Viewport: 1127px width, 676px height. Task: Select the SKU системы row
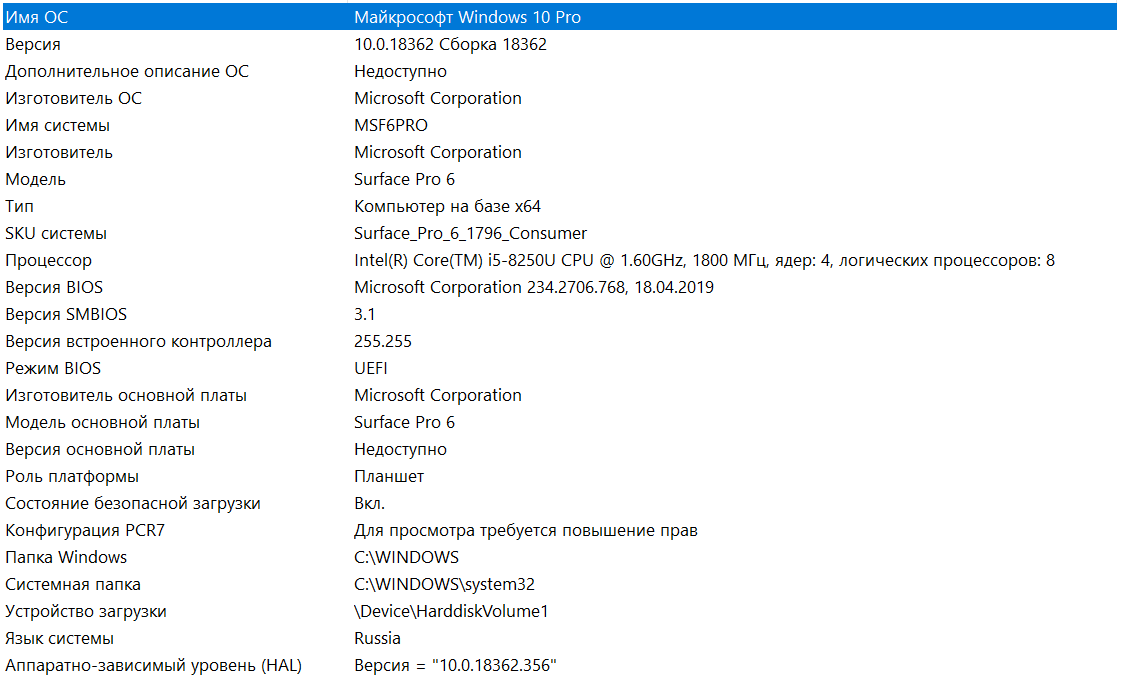[560, 233]
